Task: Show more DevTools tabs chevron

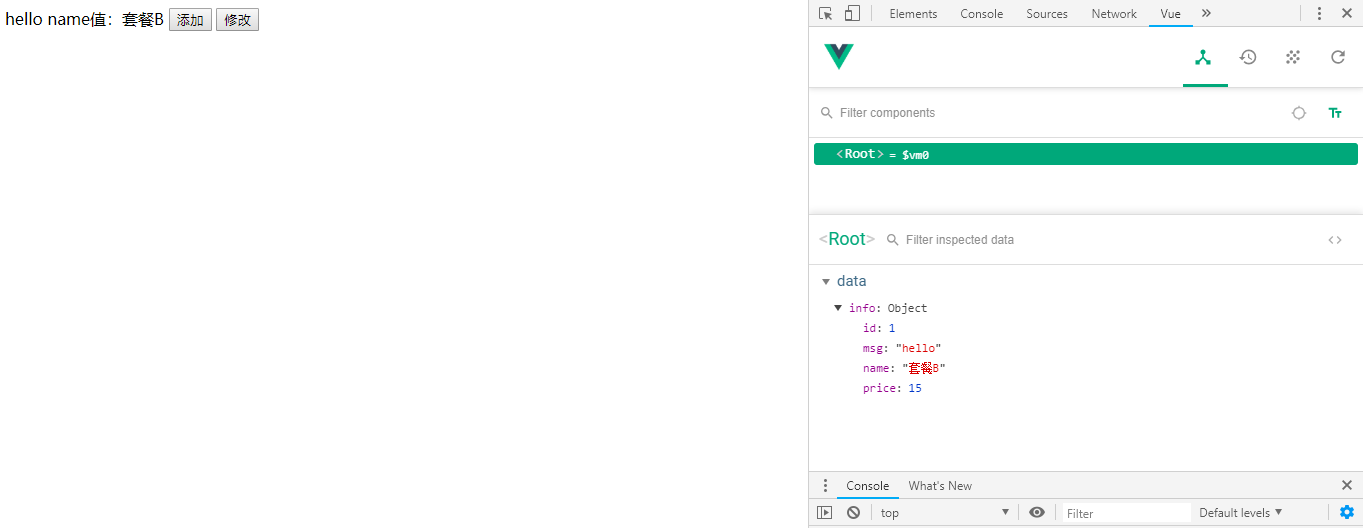Action: [1206, 13]
